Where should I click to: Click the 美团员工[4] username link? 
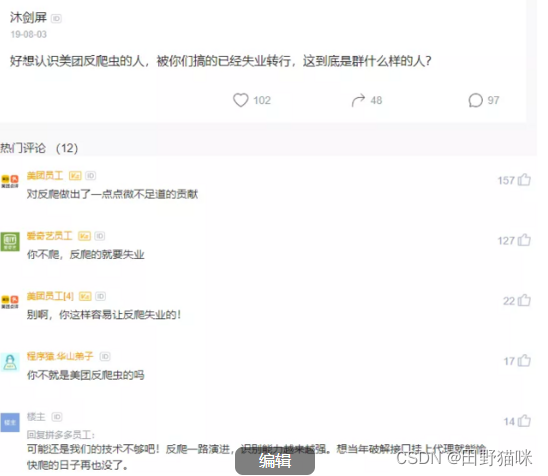point(50,296)
